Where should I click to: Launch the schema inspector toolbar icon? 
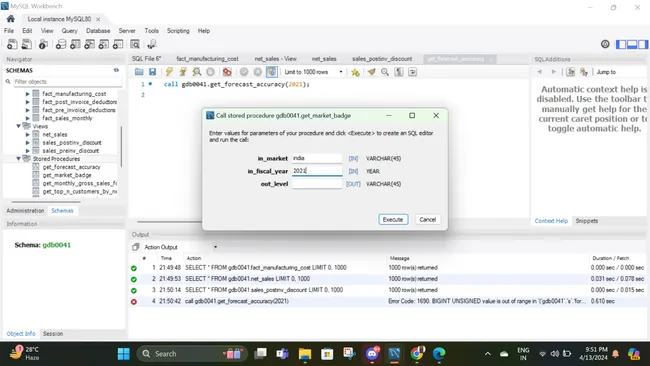[x=43, y=44]
